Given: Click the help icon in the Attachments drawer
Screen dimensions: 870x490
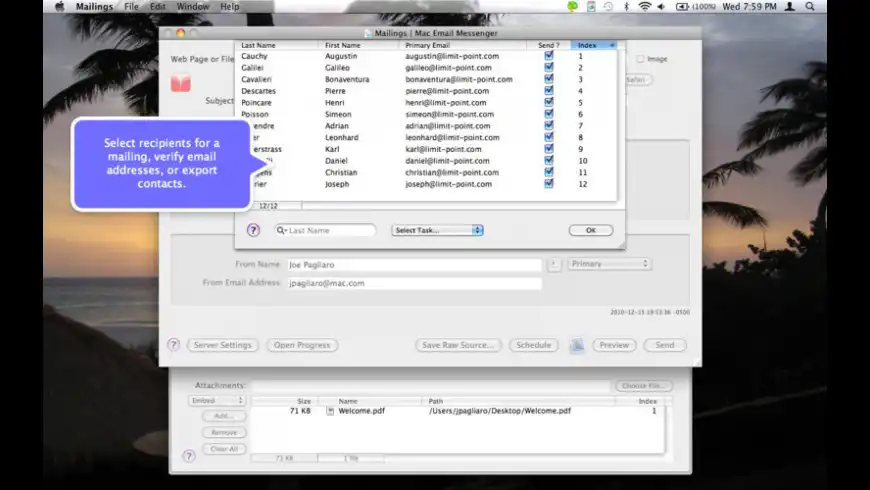Looking at the screenshot, I should point(189,456).
